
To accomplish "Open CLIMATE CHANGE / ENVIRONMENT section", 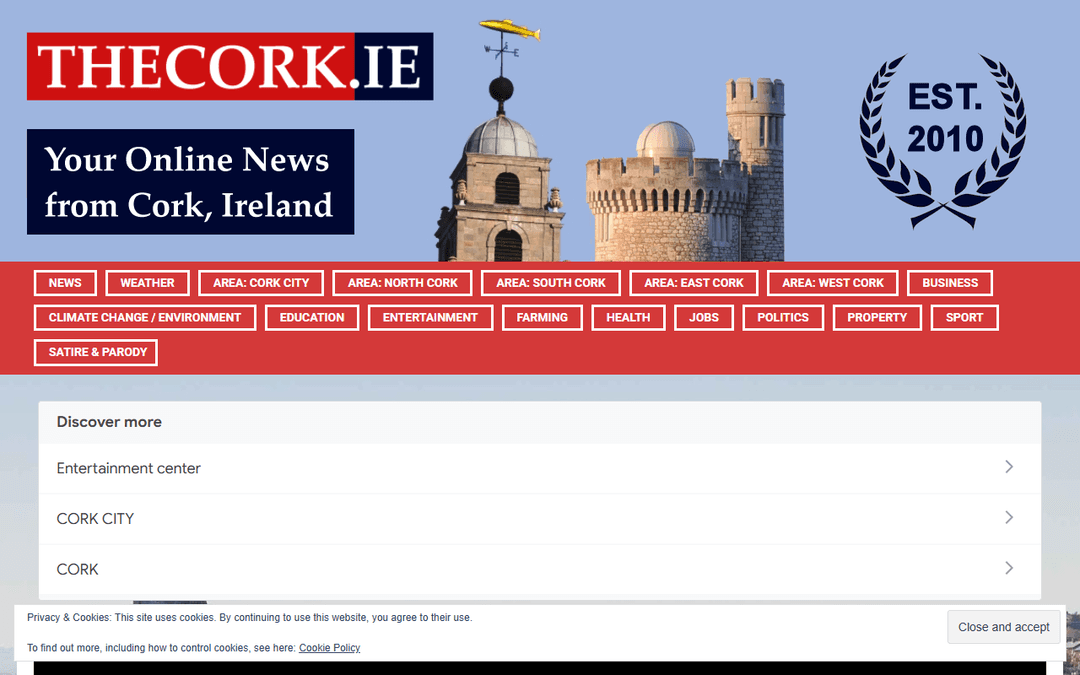I will coord(145,318).
